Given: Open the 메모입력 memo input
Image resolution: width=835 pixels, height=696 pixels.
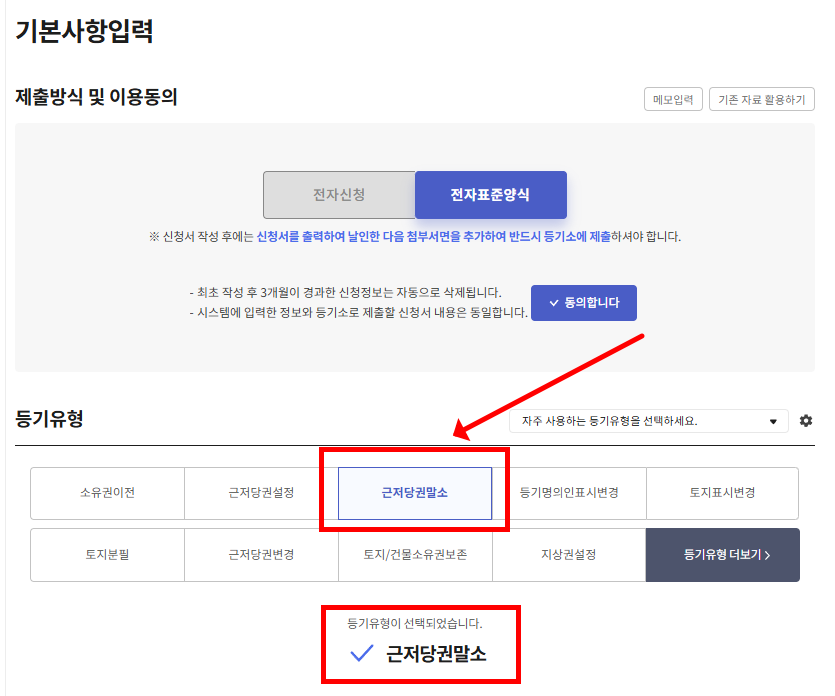Looking at the screenshot, I should point(672,99).
